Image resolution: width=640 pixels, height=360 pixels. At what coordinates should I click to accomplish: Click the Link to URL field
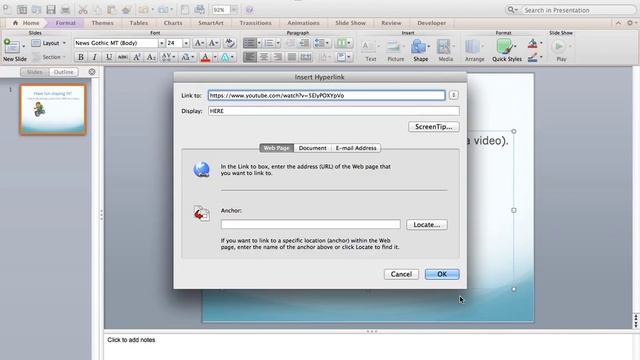327,96
